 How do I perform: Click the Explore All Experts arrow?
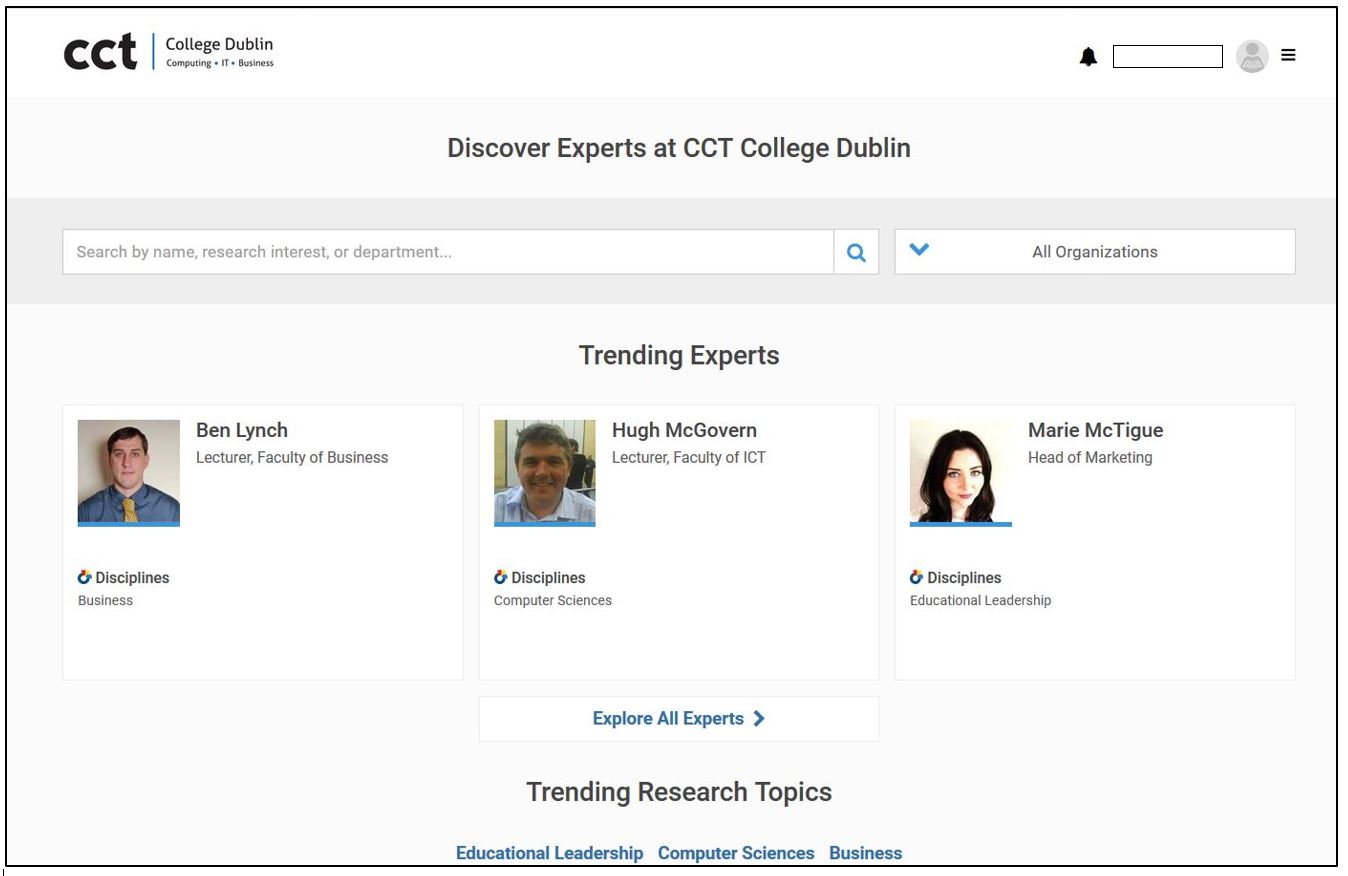(x=759, y=718)
